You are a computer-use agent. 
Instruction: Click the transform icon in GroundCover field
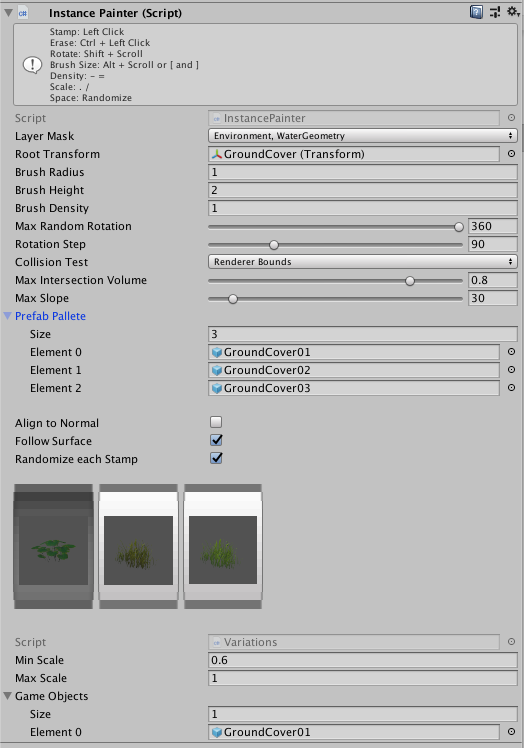tap(217, 154)
